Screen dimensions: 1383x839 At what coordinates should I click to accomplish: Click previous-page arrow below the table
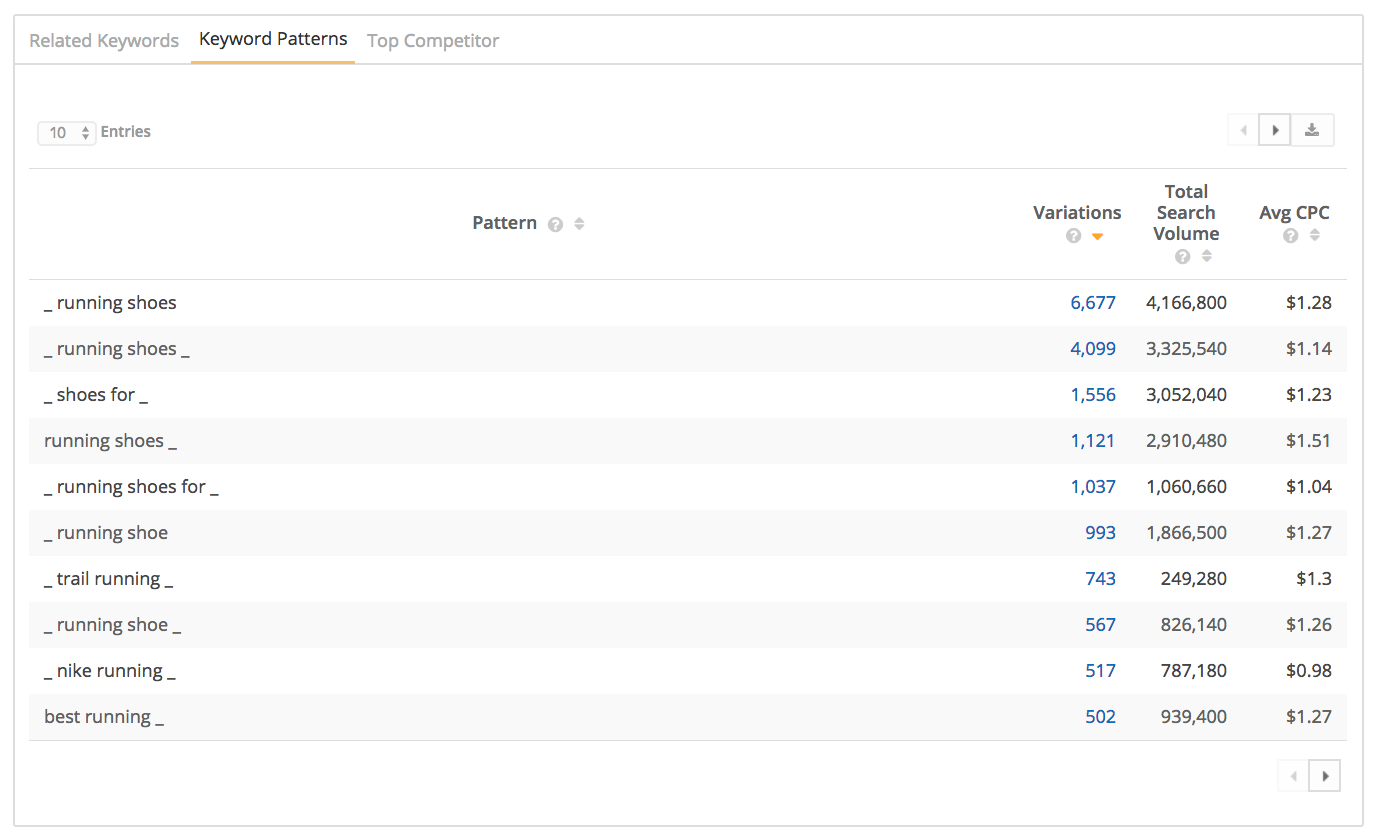[x=1293, y=775]
